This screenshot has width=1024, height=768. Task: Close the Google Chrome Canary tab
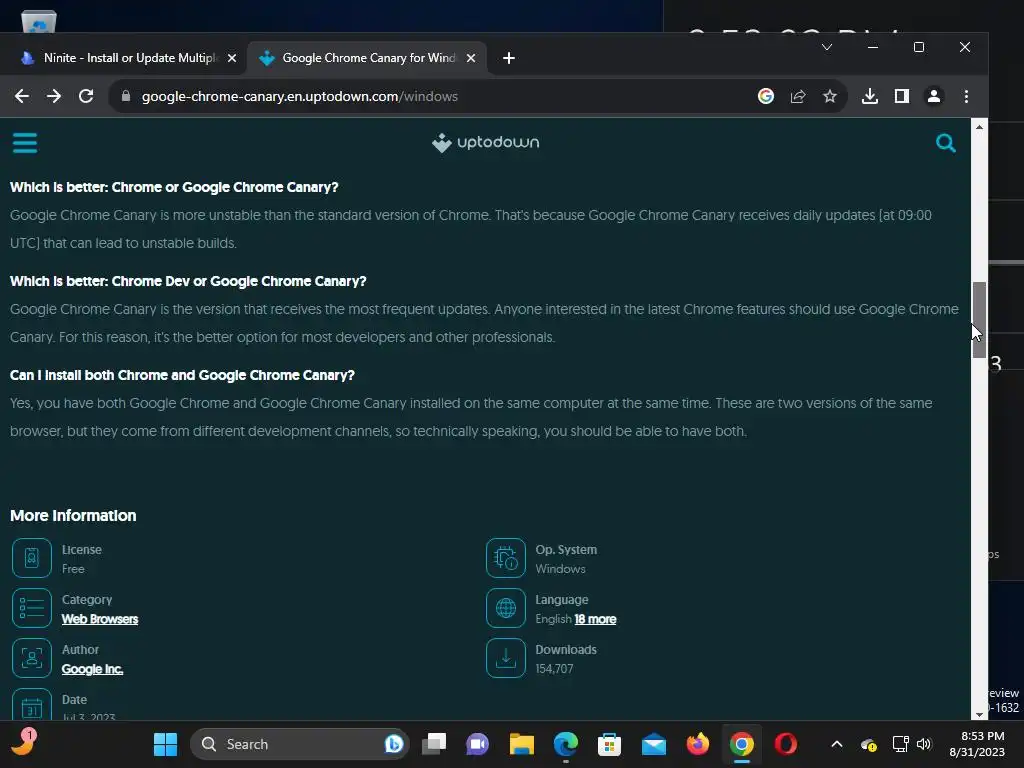[x=471, y=58]
